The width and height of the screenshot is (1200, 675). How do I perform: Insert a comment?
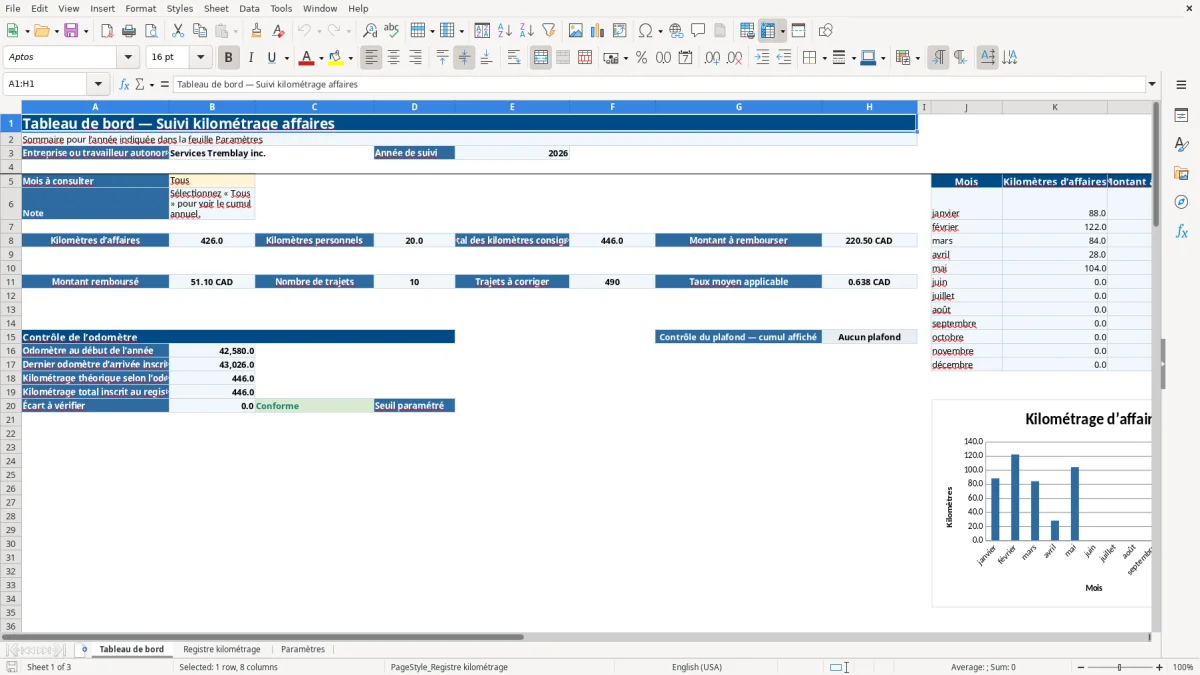tap(698, 31)
